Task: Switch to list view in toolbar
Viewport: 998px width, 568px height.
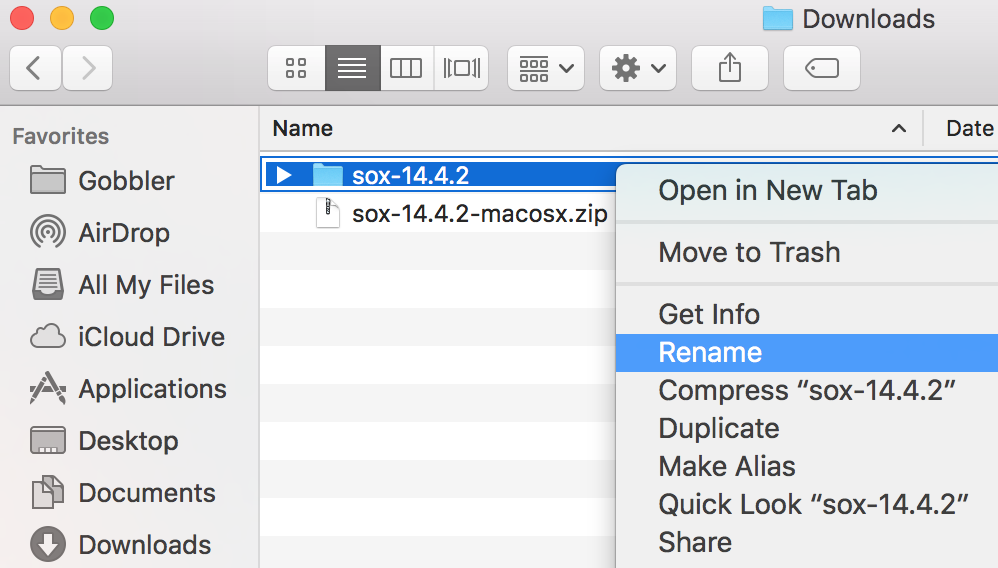Action: [353, 68]
